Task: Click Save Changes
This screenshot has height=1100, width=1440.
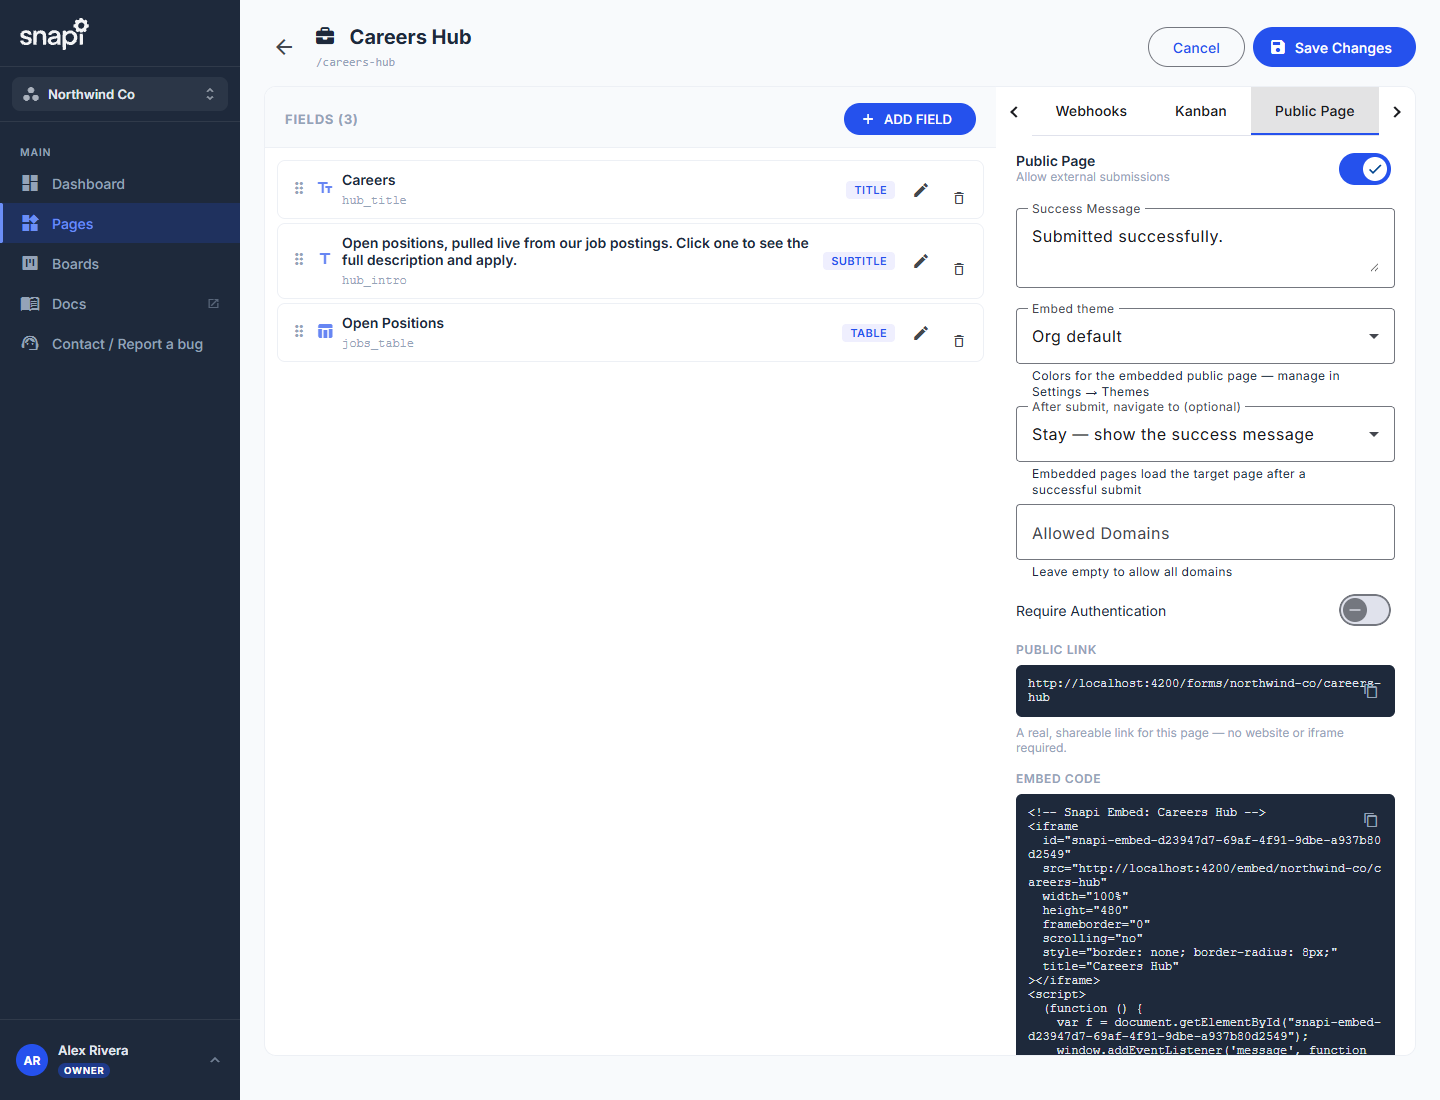Action: coord(1334,47)
